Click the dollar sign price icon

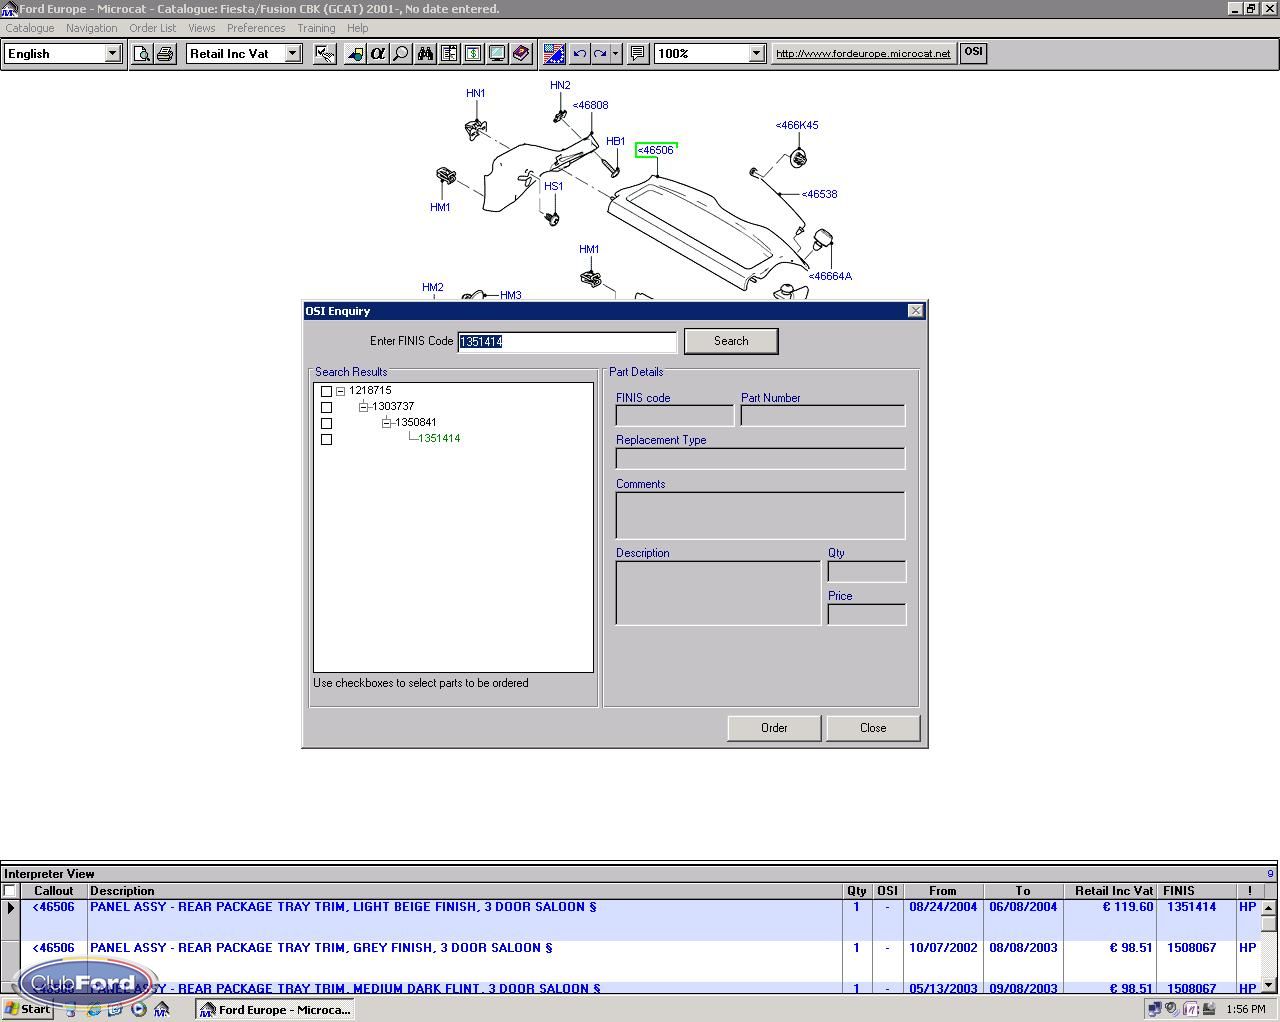pyautogui.click(x=473, y=54)
